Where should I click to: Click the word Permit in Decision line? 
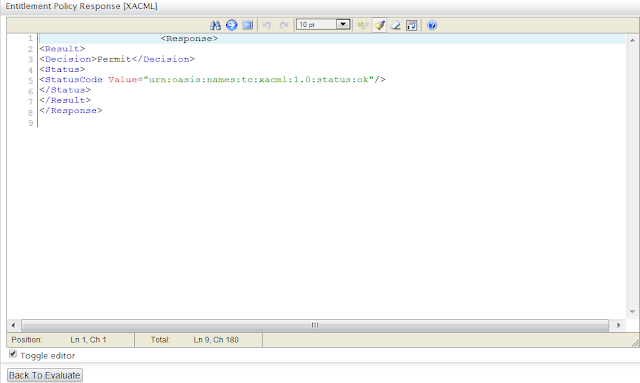tap(114, 59)
